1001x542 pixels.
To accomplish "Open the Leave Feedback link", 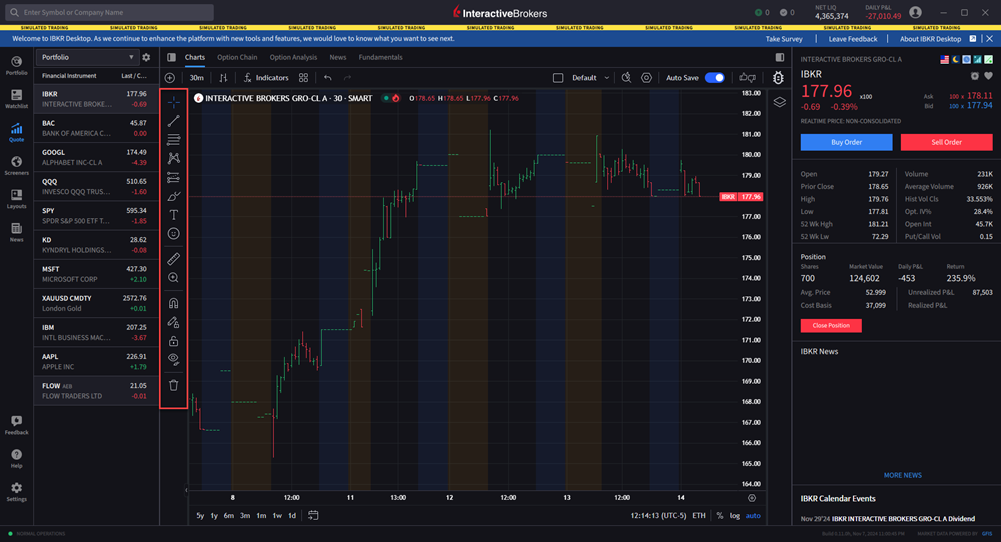I will point(853,39).
